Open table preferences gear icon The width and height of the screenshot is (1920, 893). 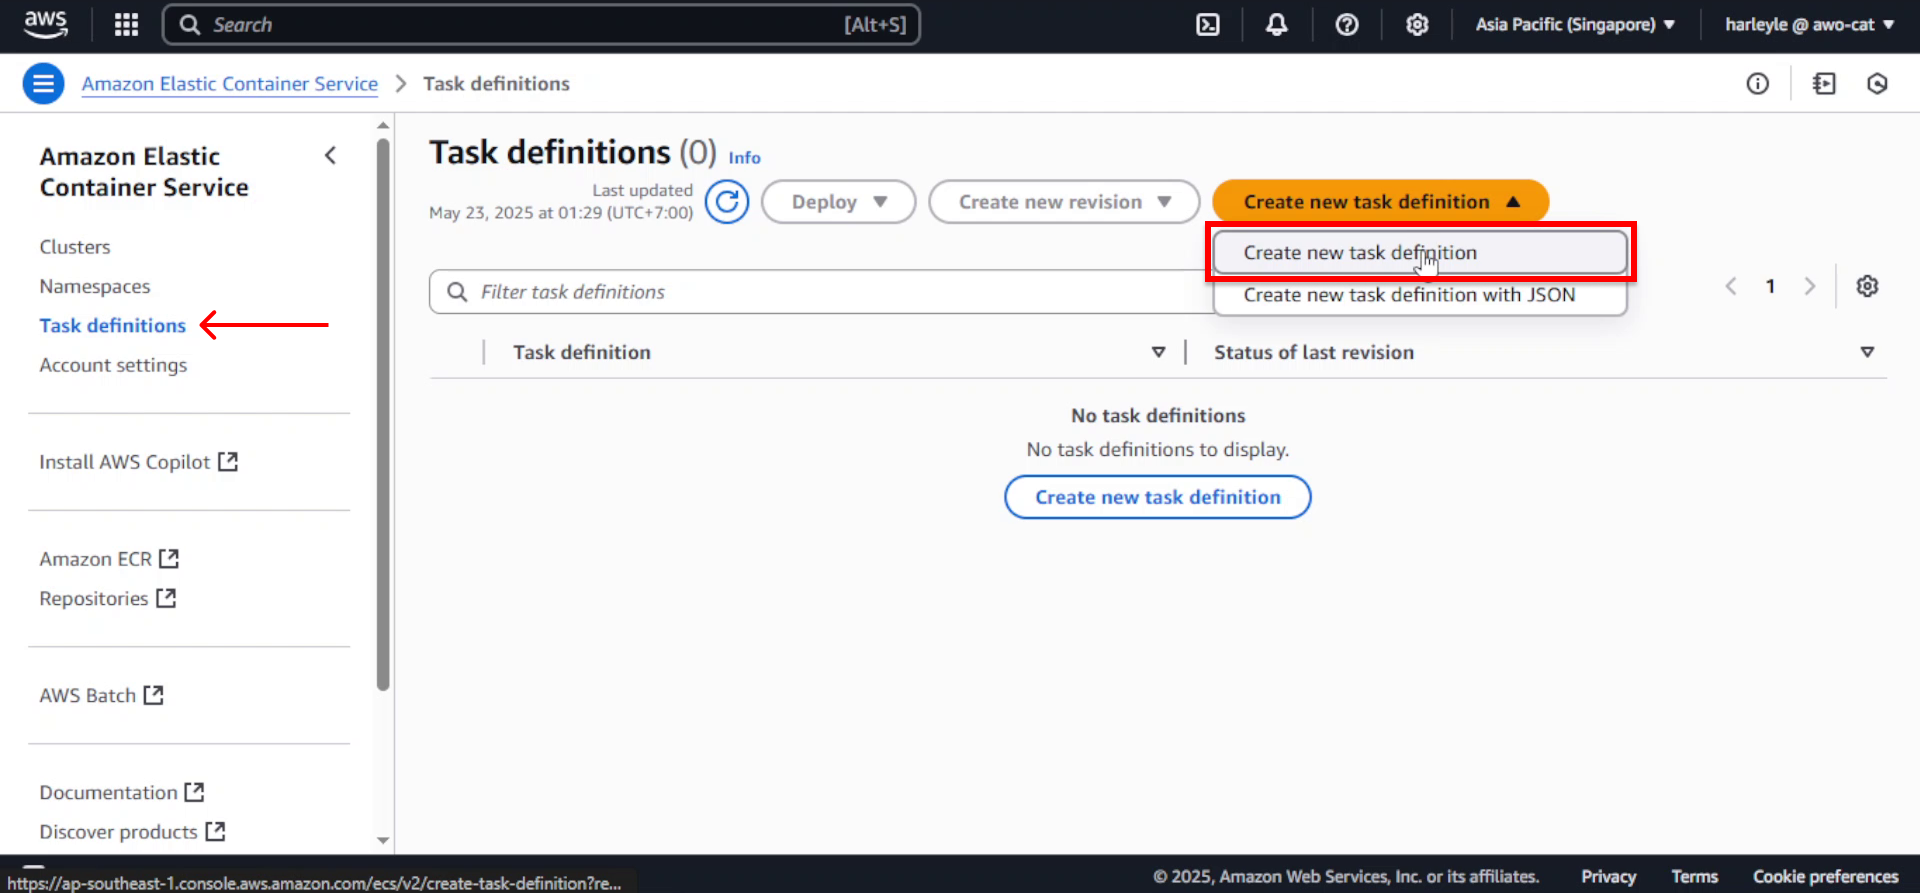pyautogui.click(x=1867, y=286)
